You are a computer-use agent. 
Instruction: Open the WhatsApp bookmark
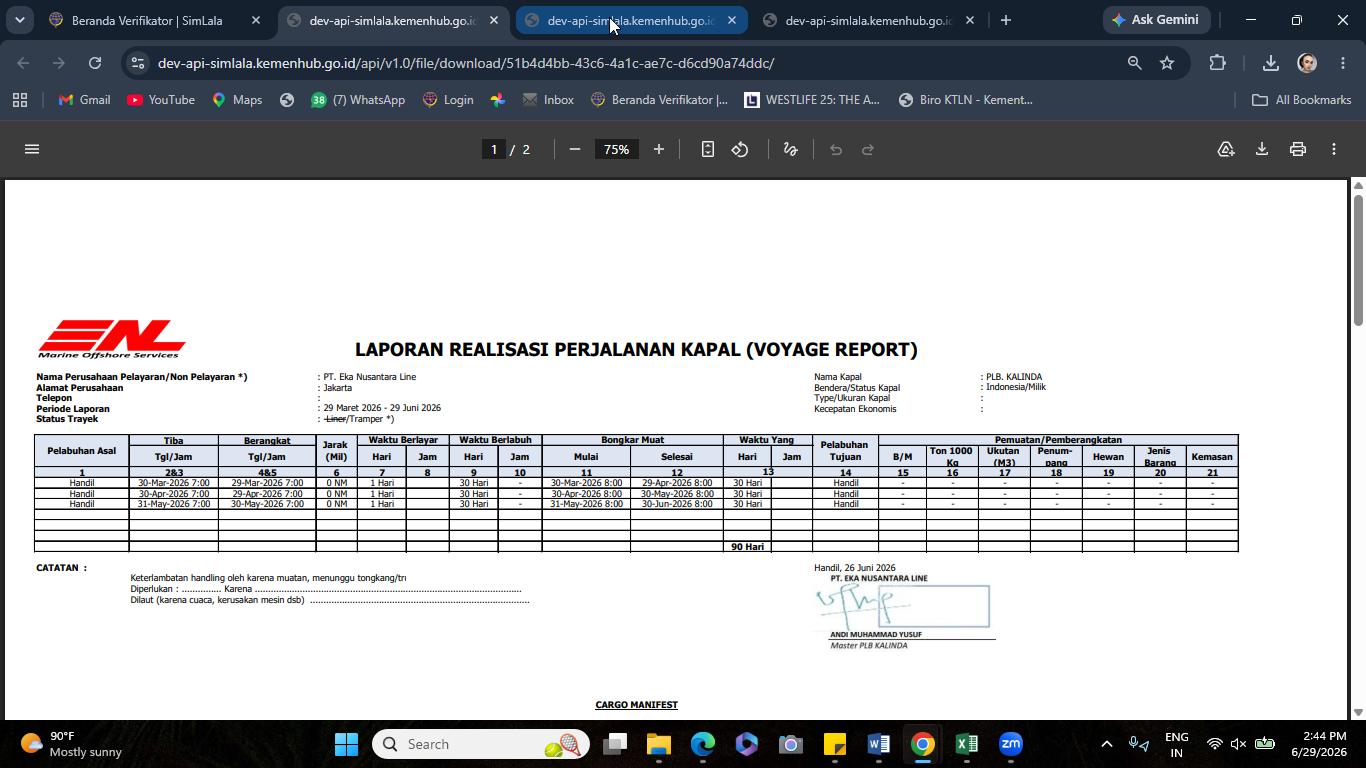358,100
